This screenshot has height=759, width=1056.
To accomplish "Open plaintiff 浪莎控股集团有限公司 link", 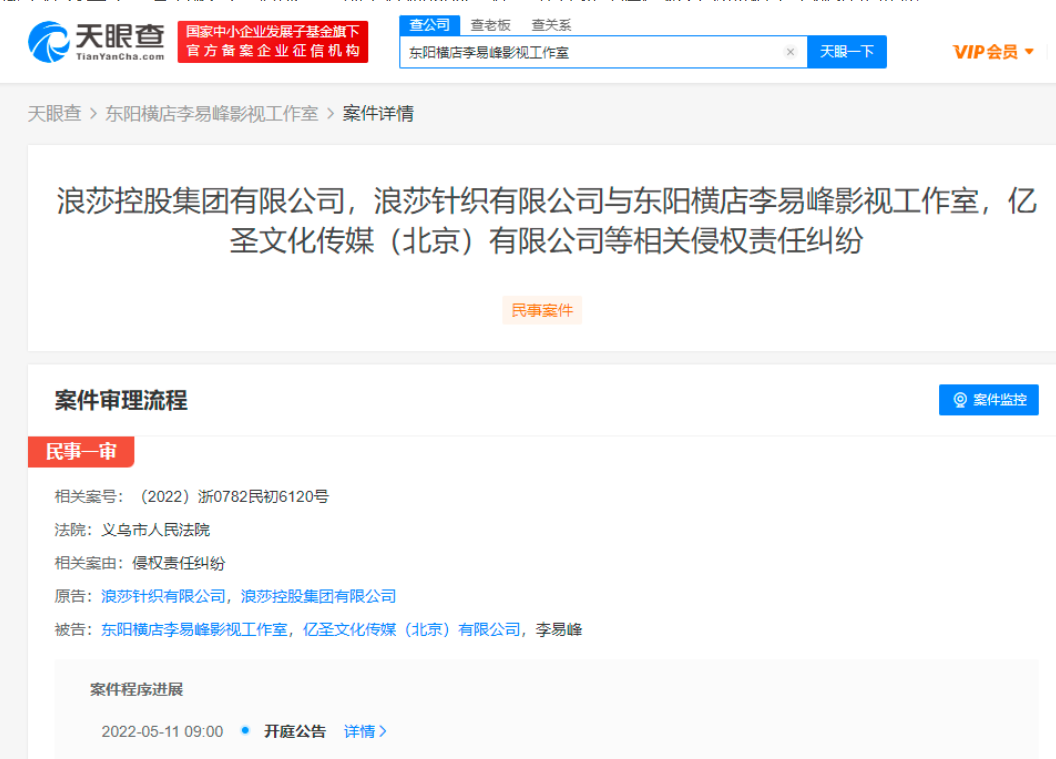I will (x=319, y=596).
